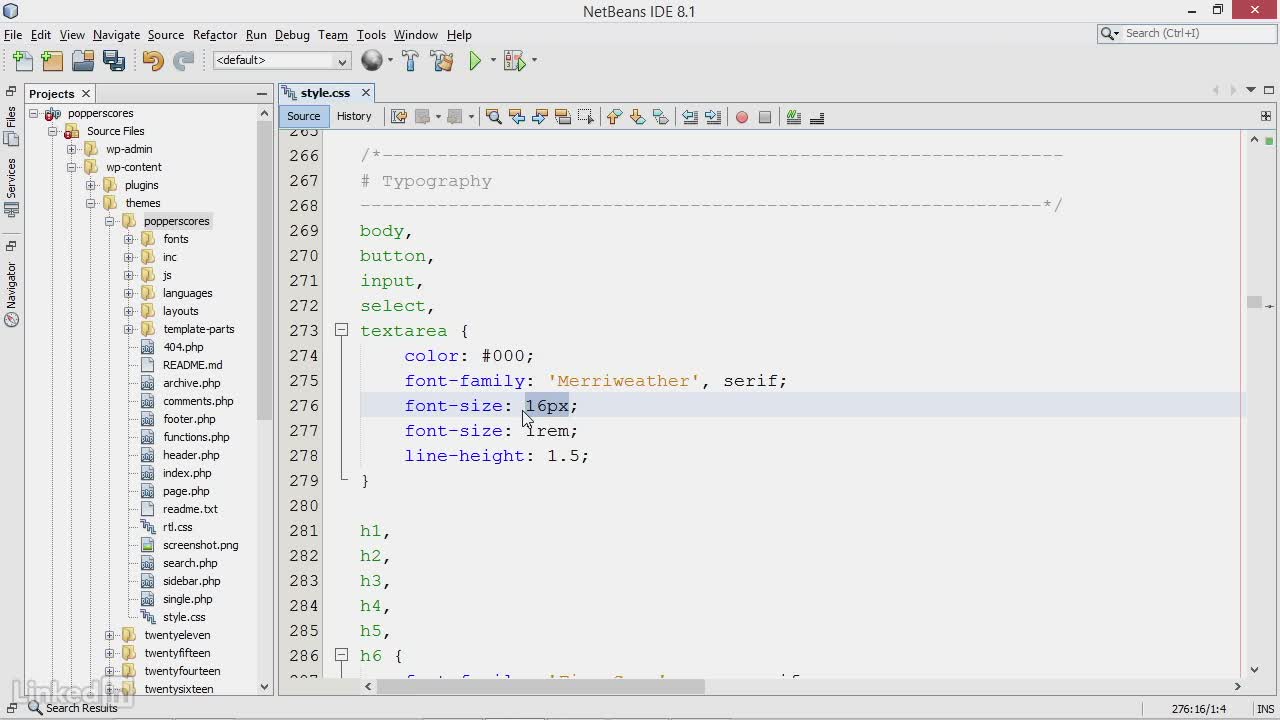This screenshot has width=1280, height=720.
Task: Close the style.css tab
Action: coord(366,93)
